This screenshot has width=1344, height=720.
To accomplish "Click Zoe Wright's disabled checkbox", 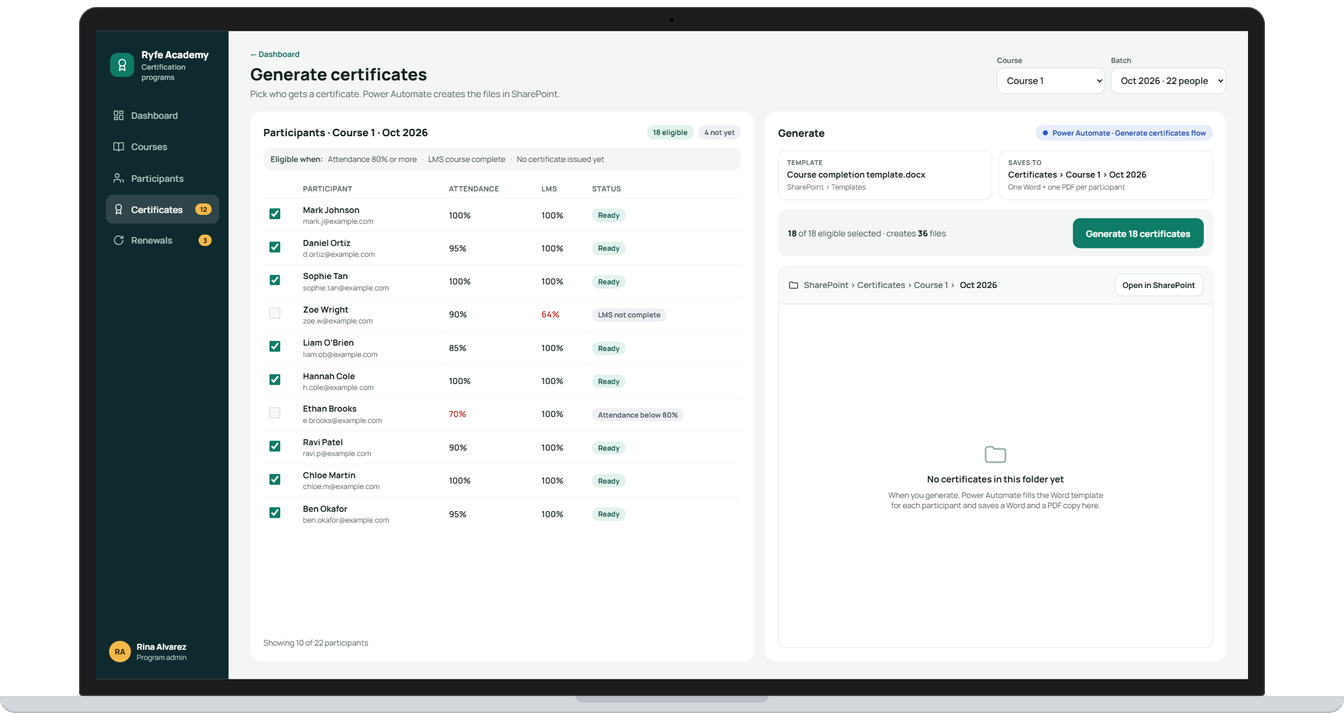I will click(x=275, y=313).
